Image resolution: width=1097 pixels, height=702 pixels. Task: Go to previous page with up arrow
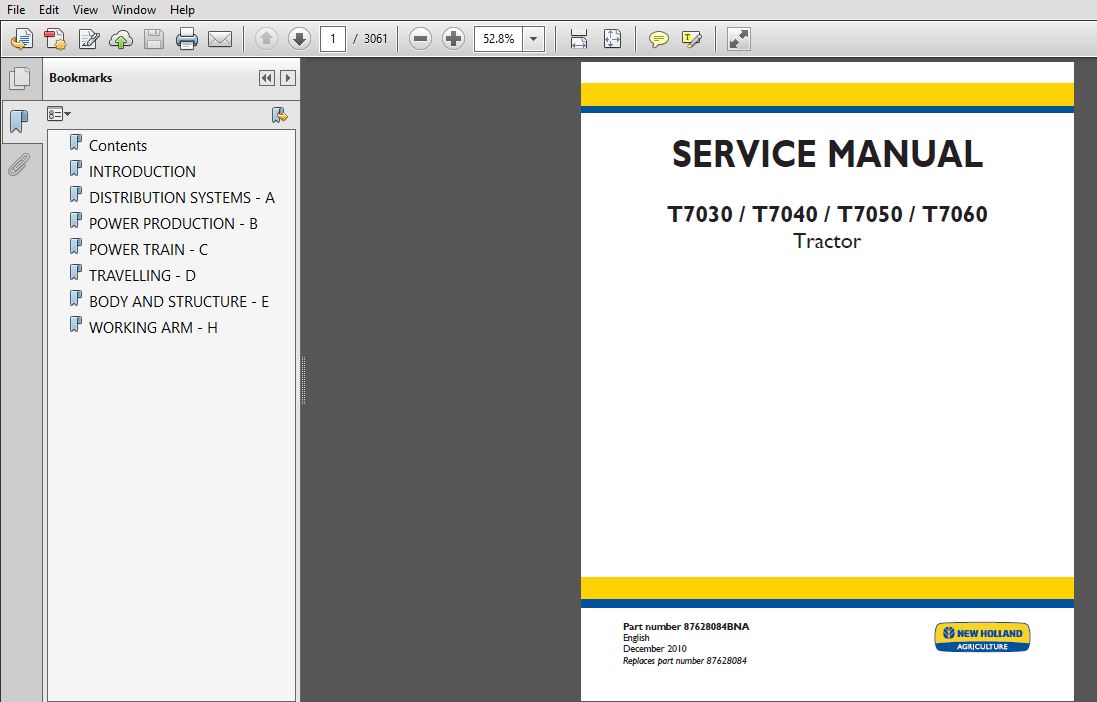coord(266,38)
